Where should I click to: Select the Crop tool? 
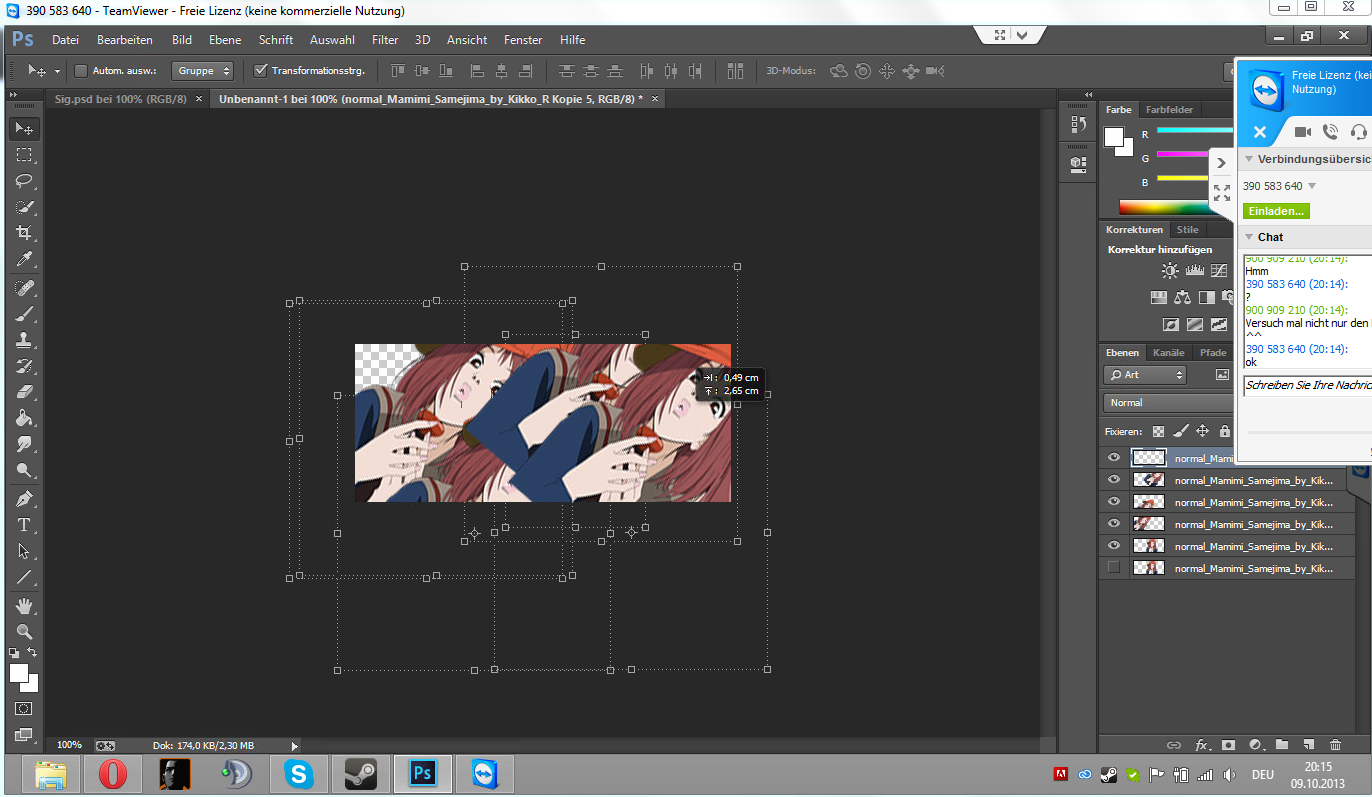(24, 233)
